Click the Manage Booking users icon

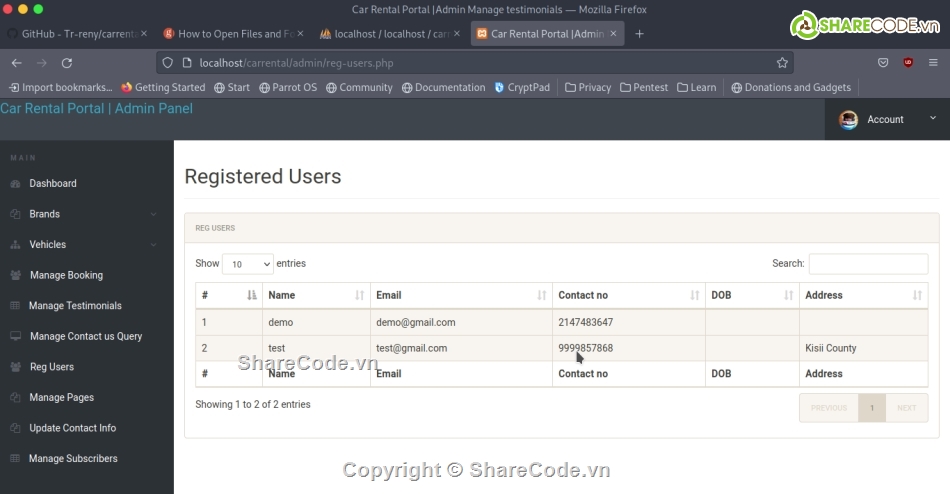[15, 275]
